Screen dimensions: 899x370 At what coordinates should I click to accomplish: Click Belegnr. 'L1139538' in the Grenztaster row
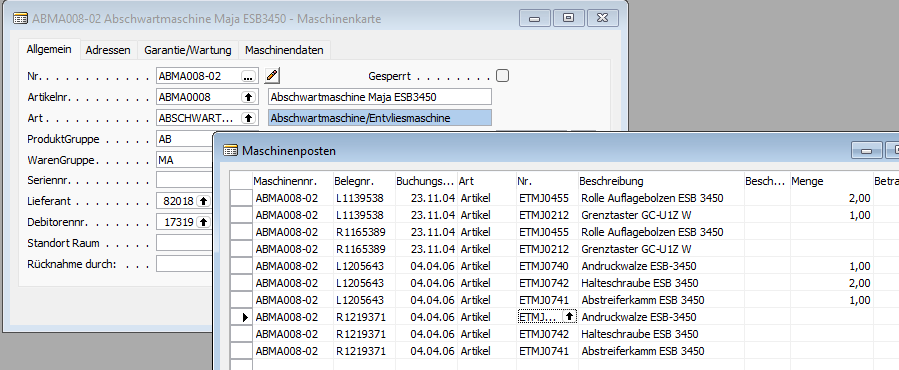[359, 215]
